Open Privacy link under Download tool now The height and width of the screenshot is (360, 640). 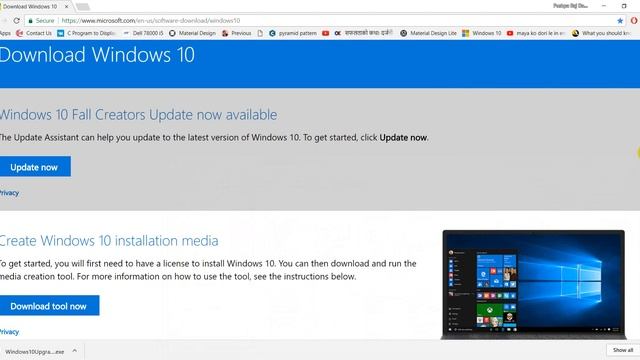(x=9, y=332)
